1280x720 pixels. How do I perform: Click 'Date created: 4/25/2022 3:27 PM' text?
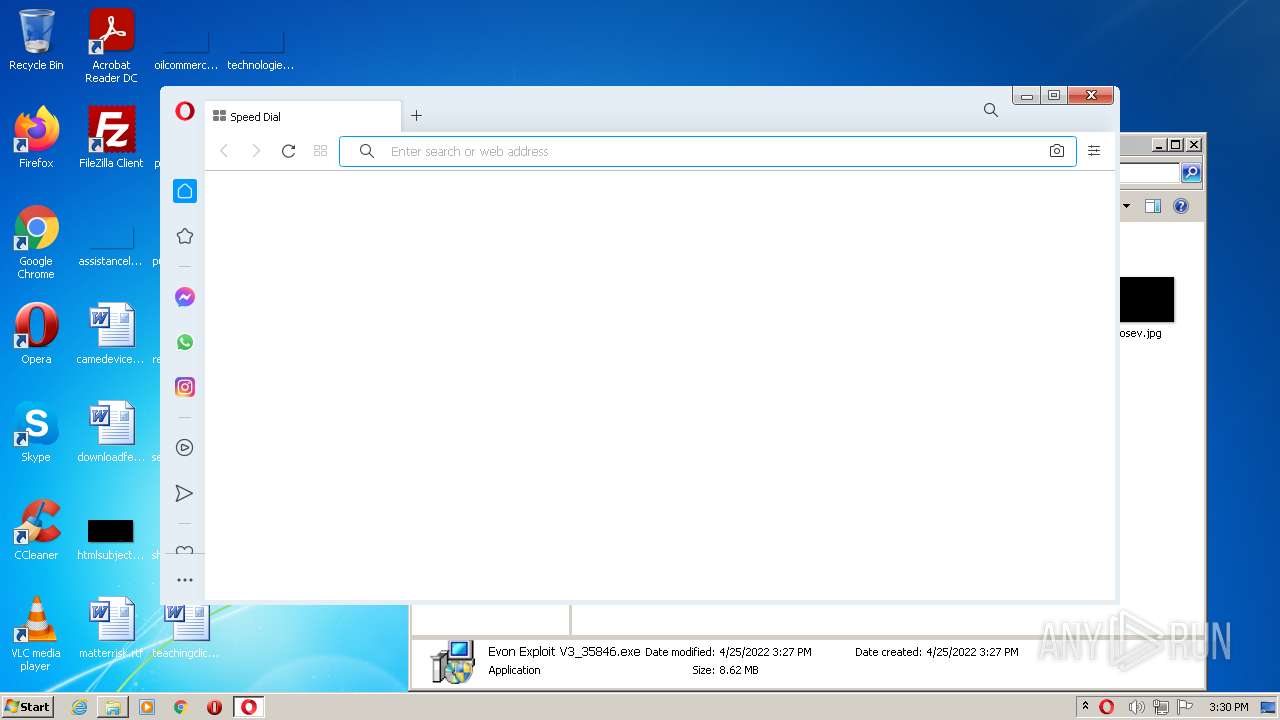(x=936, y=652)
